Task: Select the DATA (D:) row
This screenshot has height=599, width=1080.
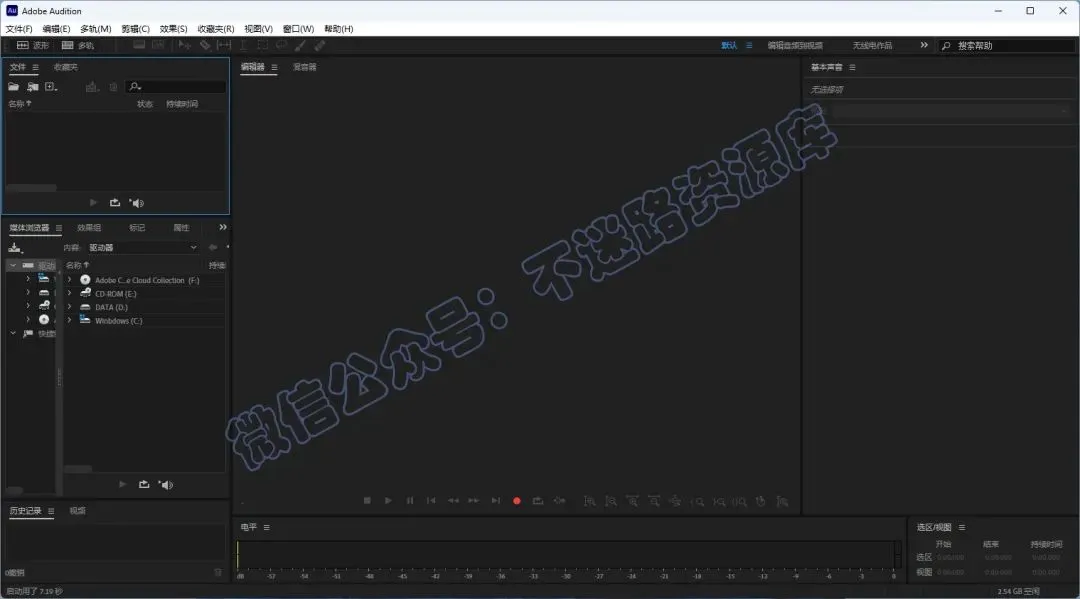Action: click(x=145, y=307)
